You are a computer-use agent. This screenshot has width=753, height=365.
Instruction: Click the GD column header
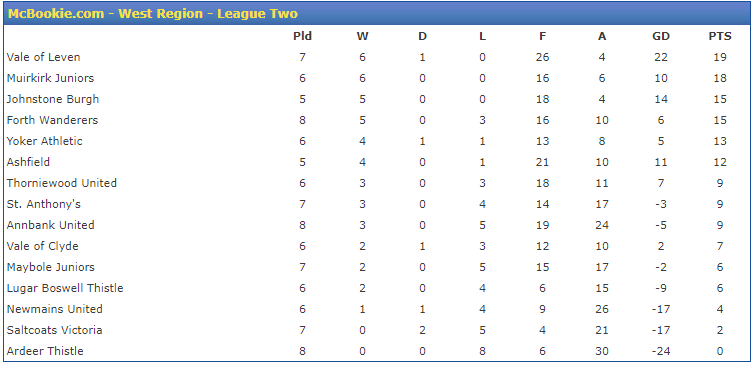pos(661,36)
